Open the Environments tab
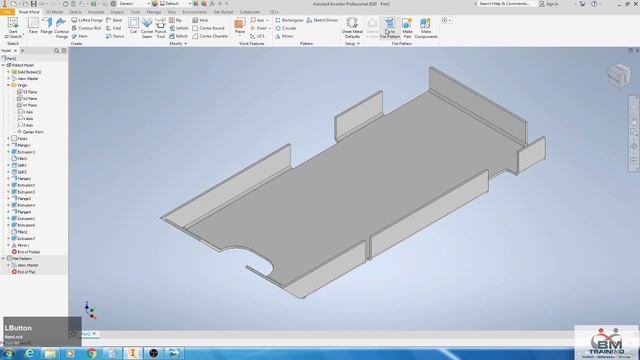The image size is (640, 360). point(195,12)
